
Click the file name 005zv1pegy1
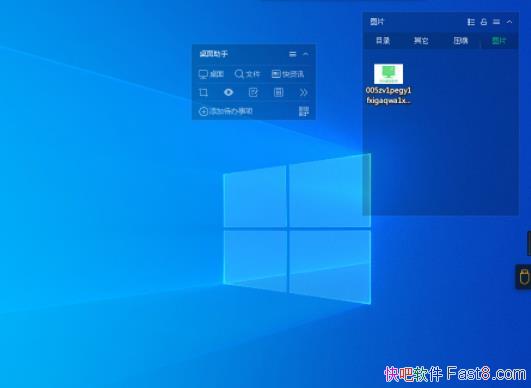[388, 90]
